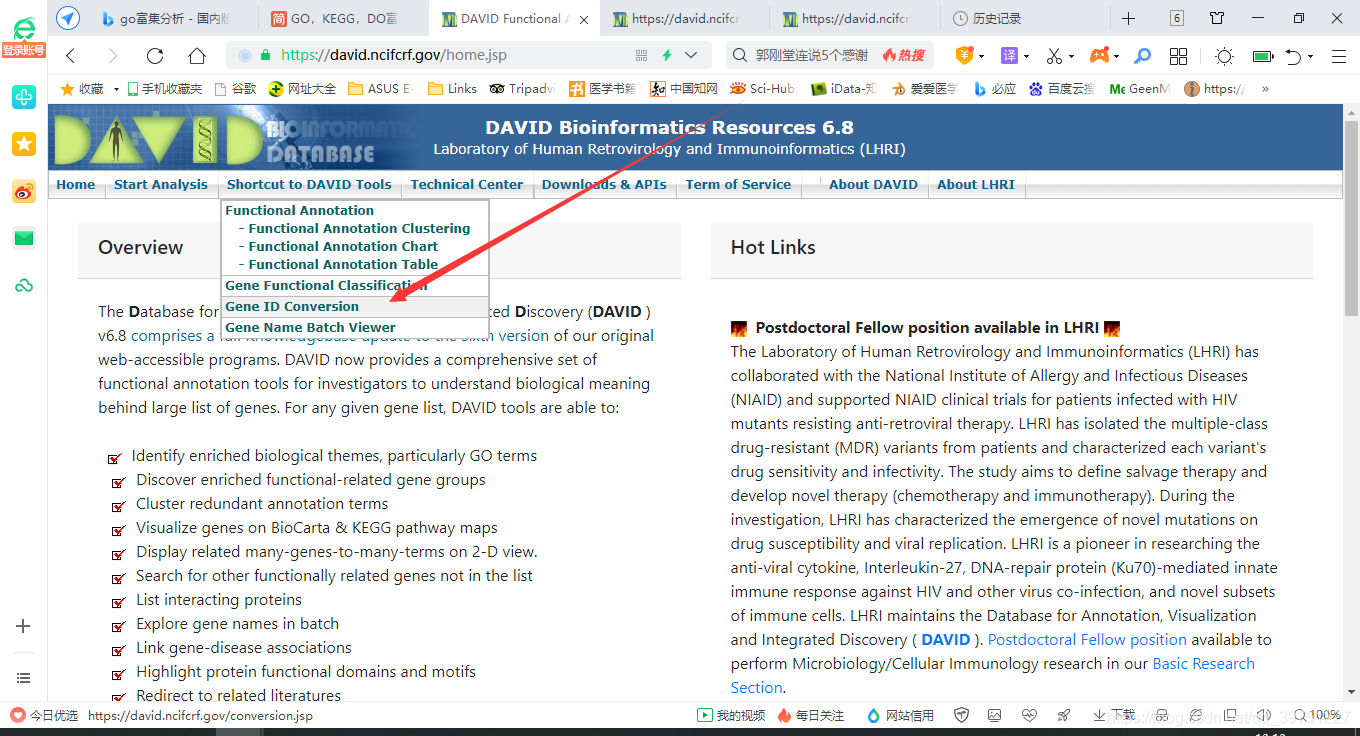1360x736 pixels.
Task: Click the 100% zoom level control
Action: click(1318, 715)
